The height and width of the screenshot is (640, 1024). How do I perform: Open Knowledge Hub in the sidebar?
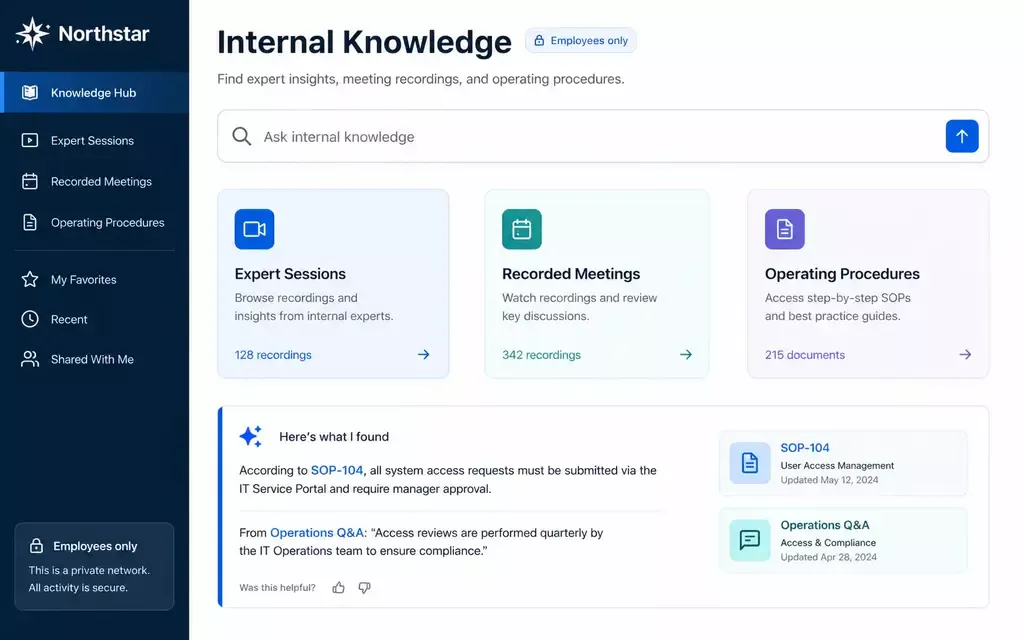tap(95, 93)
